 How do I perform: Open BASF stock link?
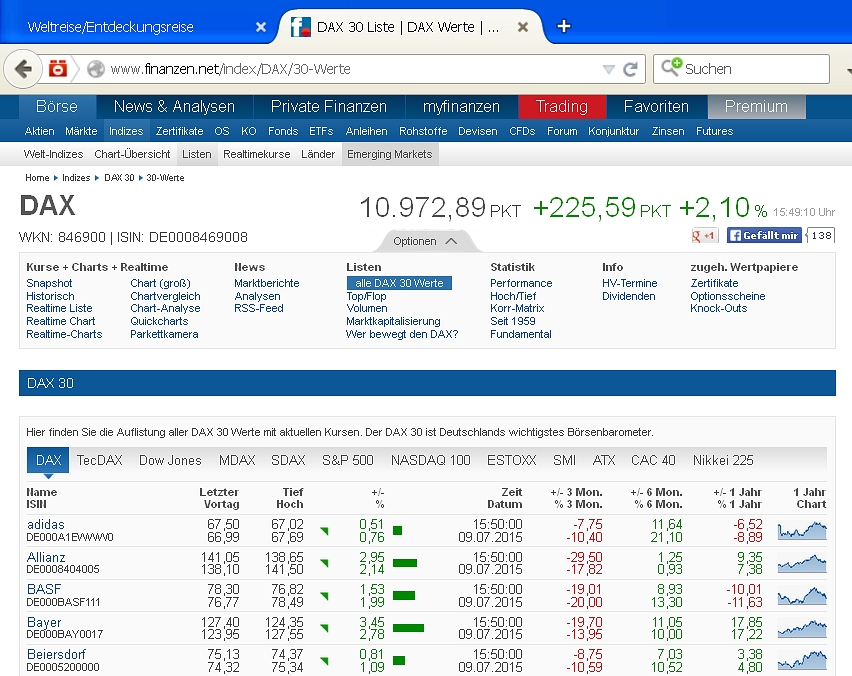pyautogui.click(x=44, y=589)
